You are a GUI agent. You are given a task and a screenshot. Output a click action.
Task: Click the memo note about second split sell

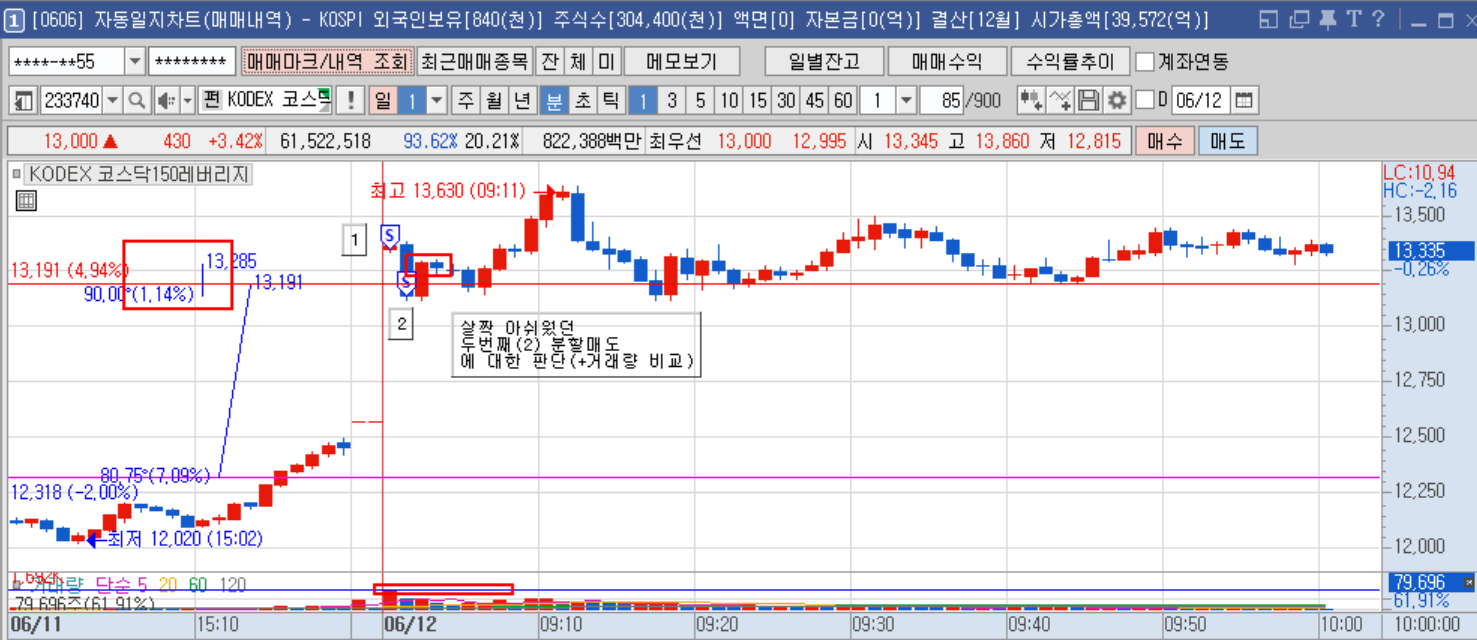(575, 345)
